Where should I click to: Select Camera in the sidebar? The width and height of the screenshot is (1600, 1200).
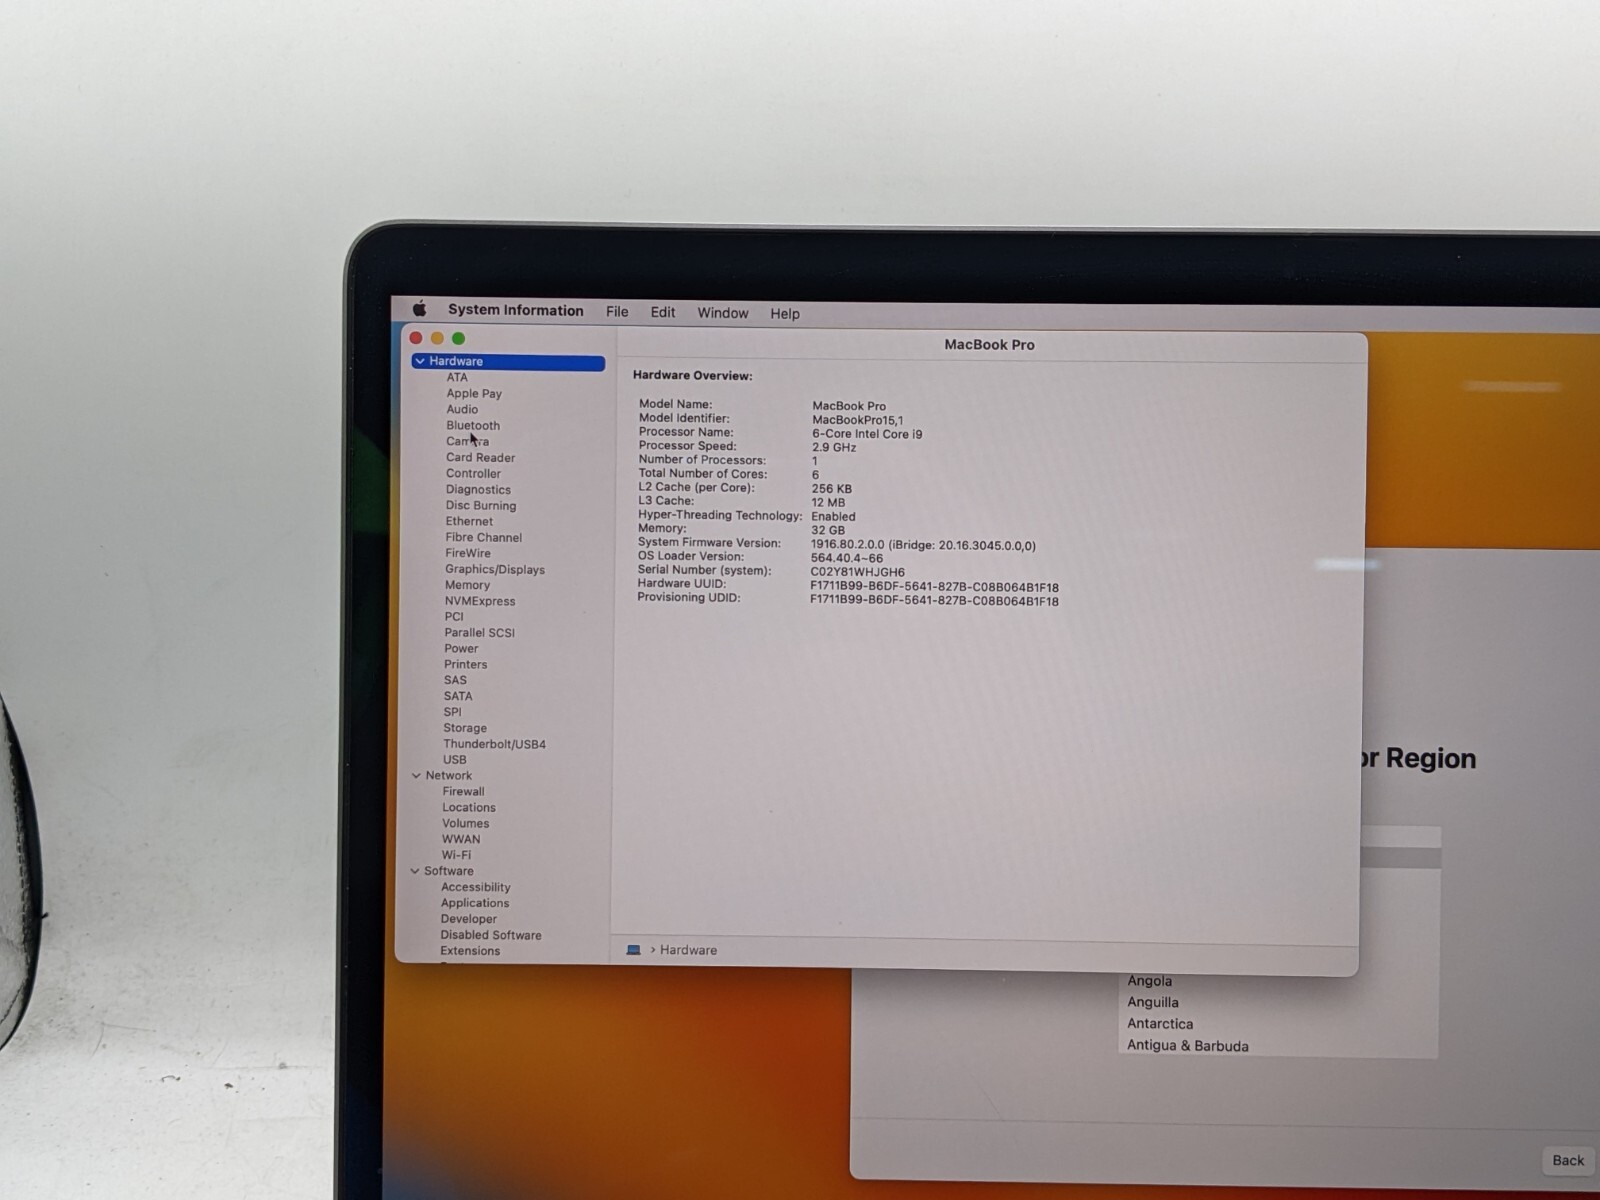tap(467, 441)
